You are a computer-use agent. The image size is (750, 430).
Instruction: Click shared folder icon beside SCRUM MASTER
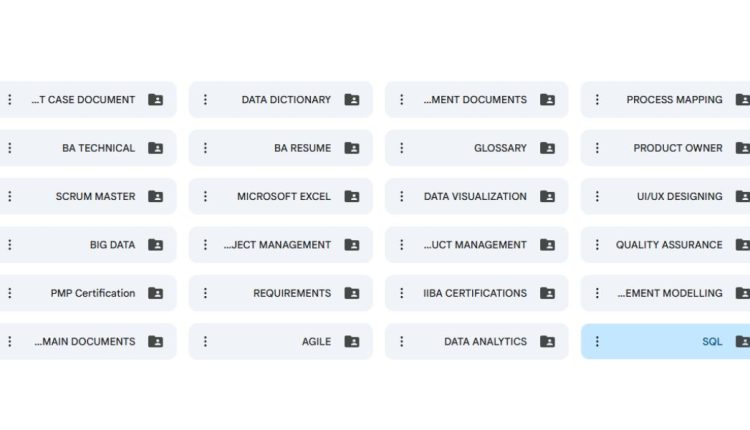point(156,197)
